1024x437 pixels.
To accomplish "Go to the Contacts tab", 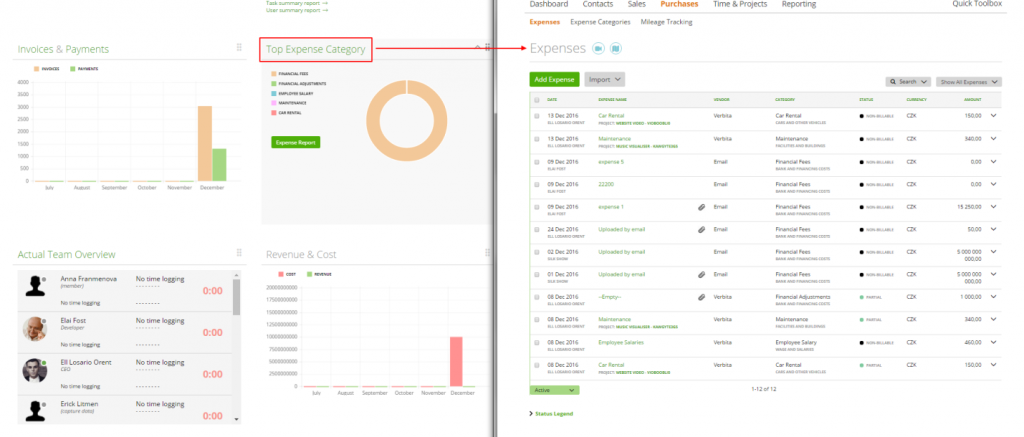I will click(598, 4).
